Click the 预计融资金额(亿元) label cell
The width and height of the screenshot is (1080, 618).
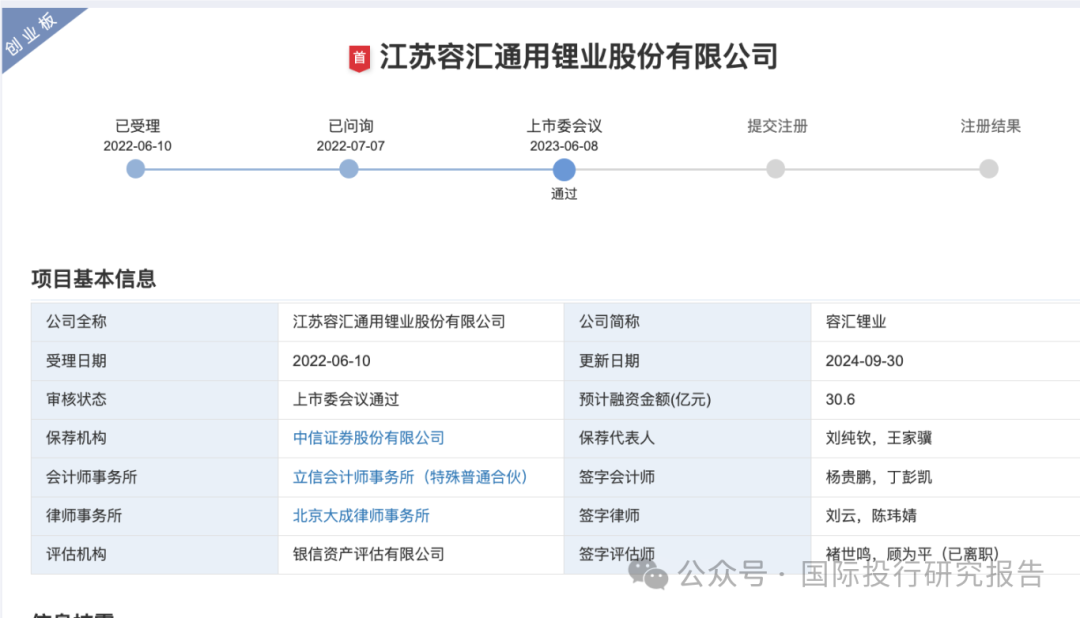pos(687,400)
